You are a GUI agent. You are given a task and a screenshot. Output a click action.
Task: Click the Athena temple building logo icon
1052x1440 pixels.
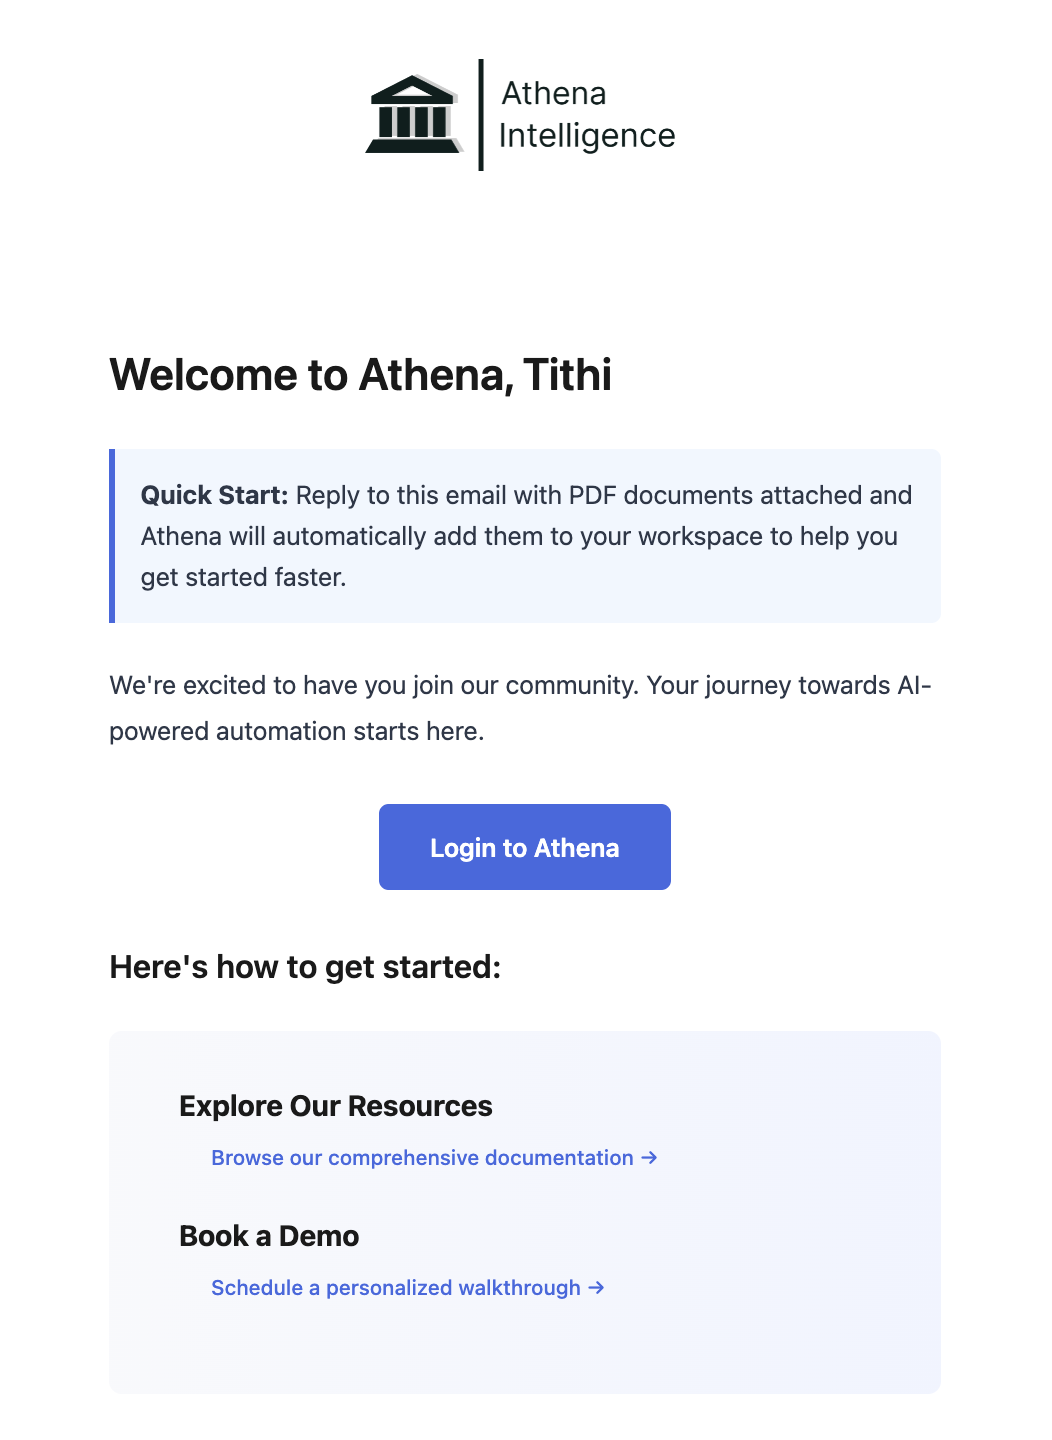tap(414, 114)
